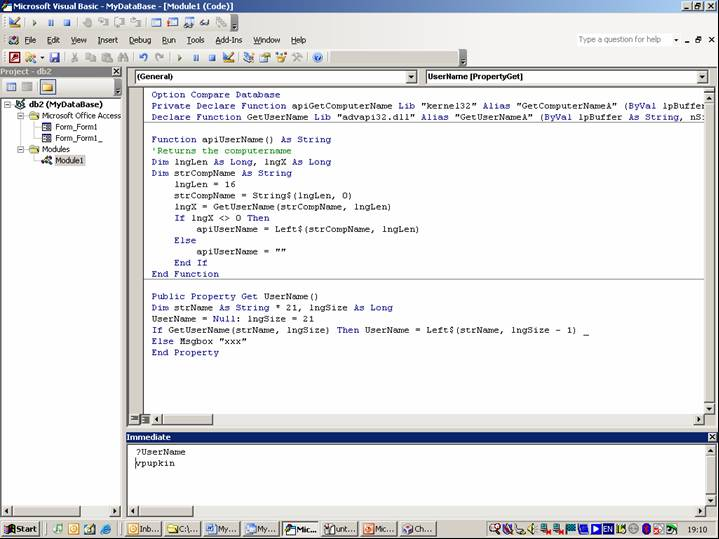Open the Debug menu
The image size is (719, 539).
click(138, 40)
